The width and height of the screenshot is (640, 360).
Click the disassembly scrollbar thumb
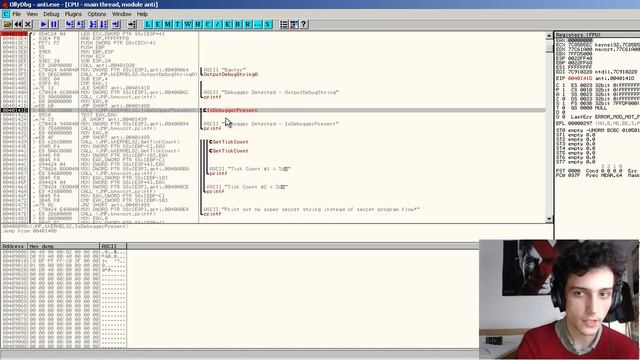point(549,47)
